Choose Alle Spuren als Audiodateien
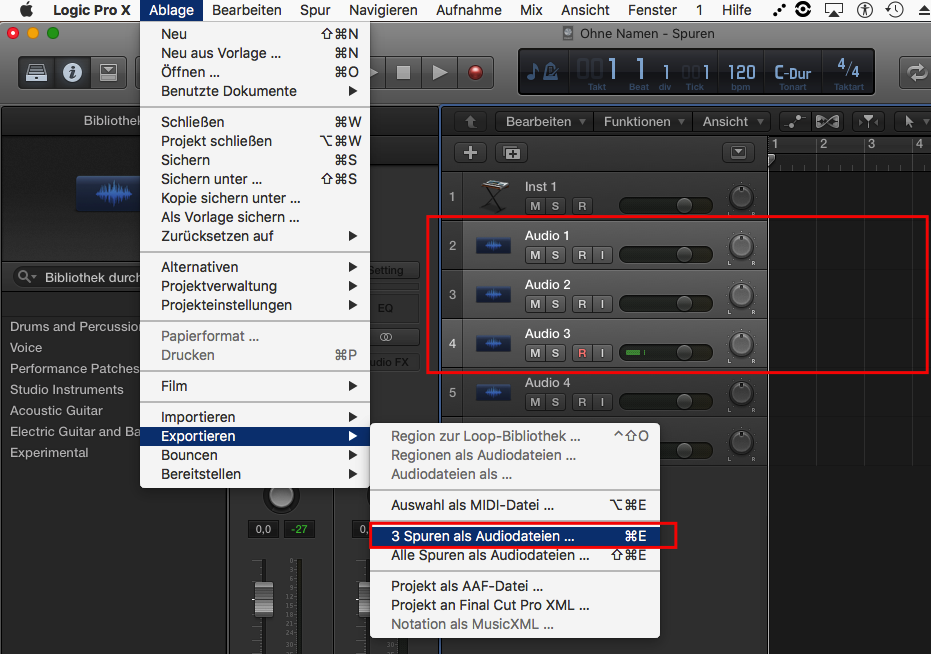Image resolution: width=931 pixels, height=654 pixels. 515,555
